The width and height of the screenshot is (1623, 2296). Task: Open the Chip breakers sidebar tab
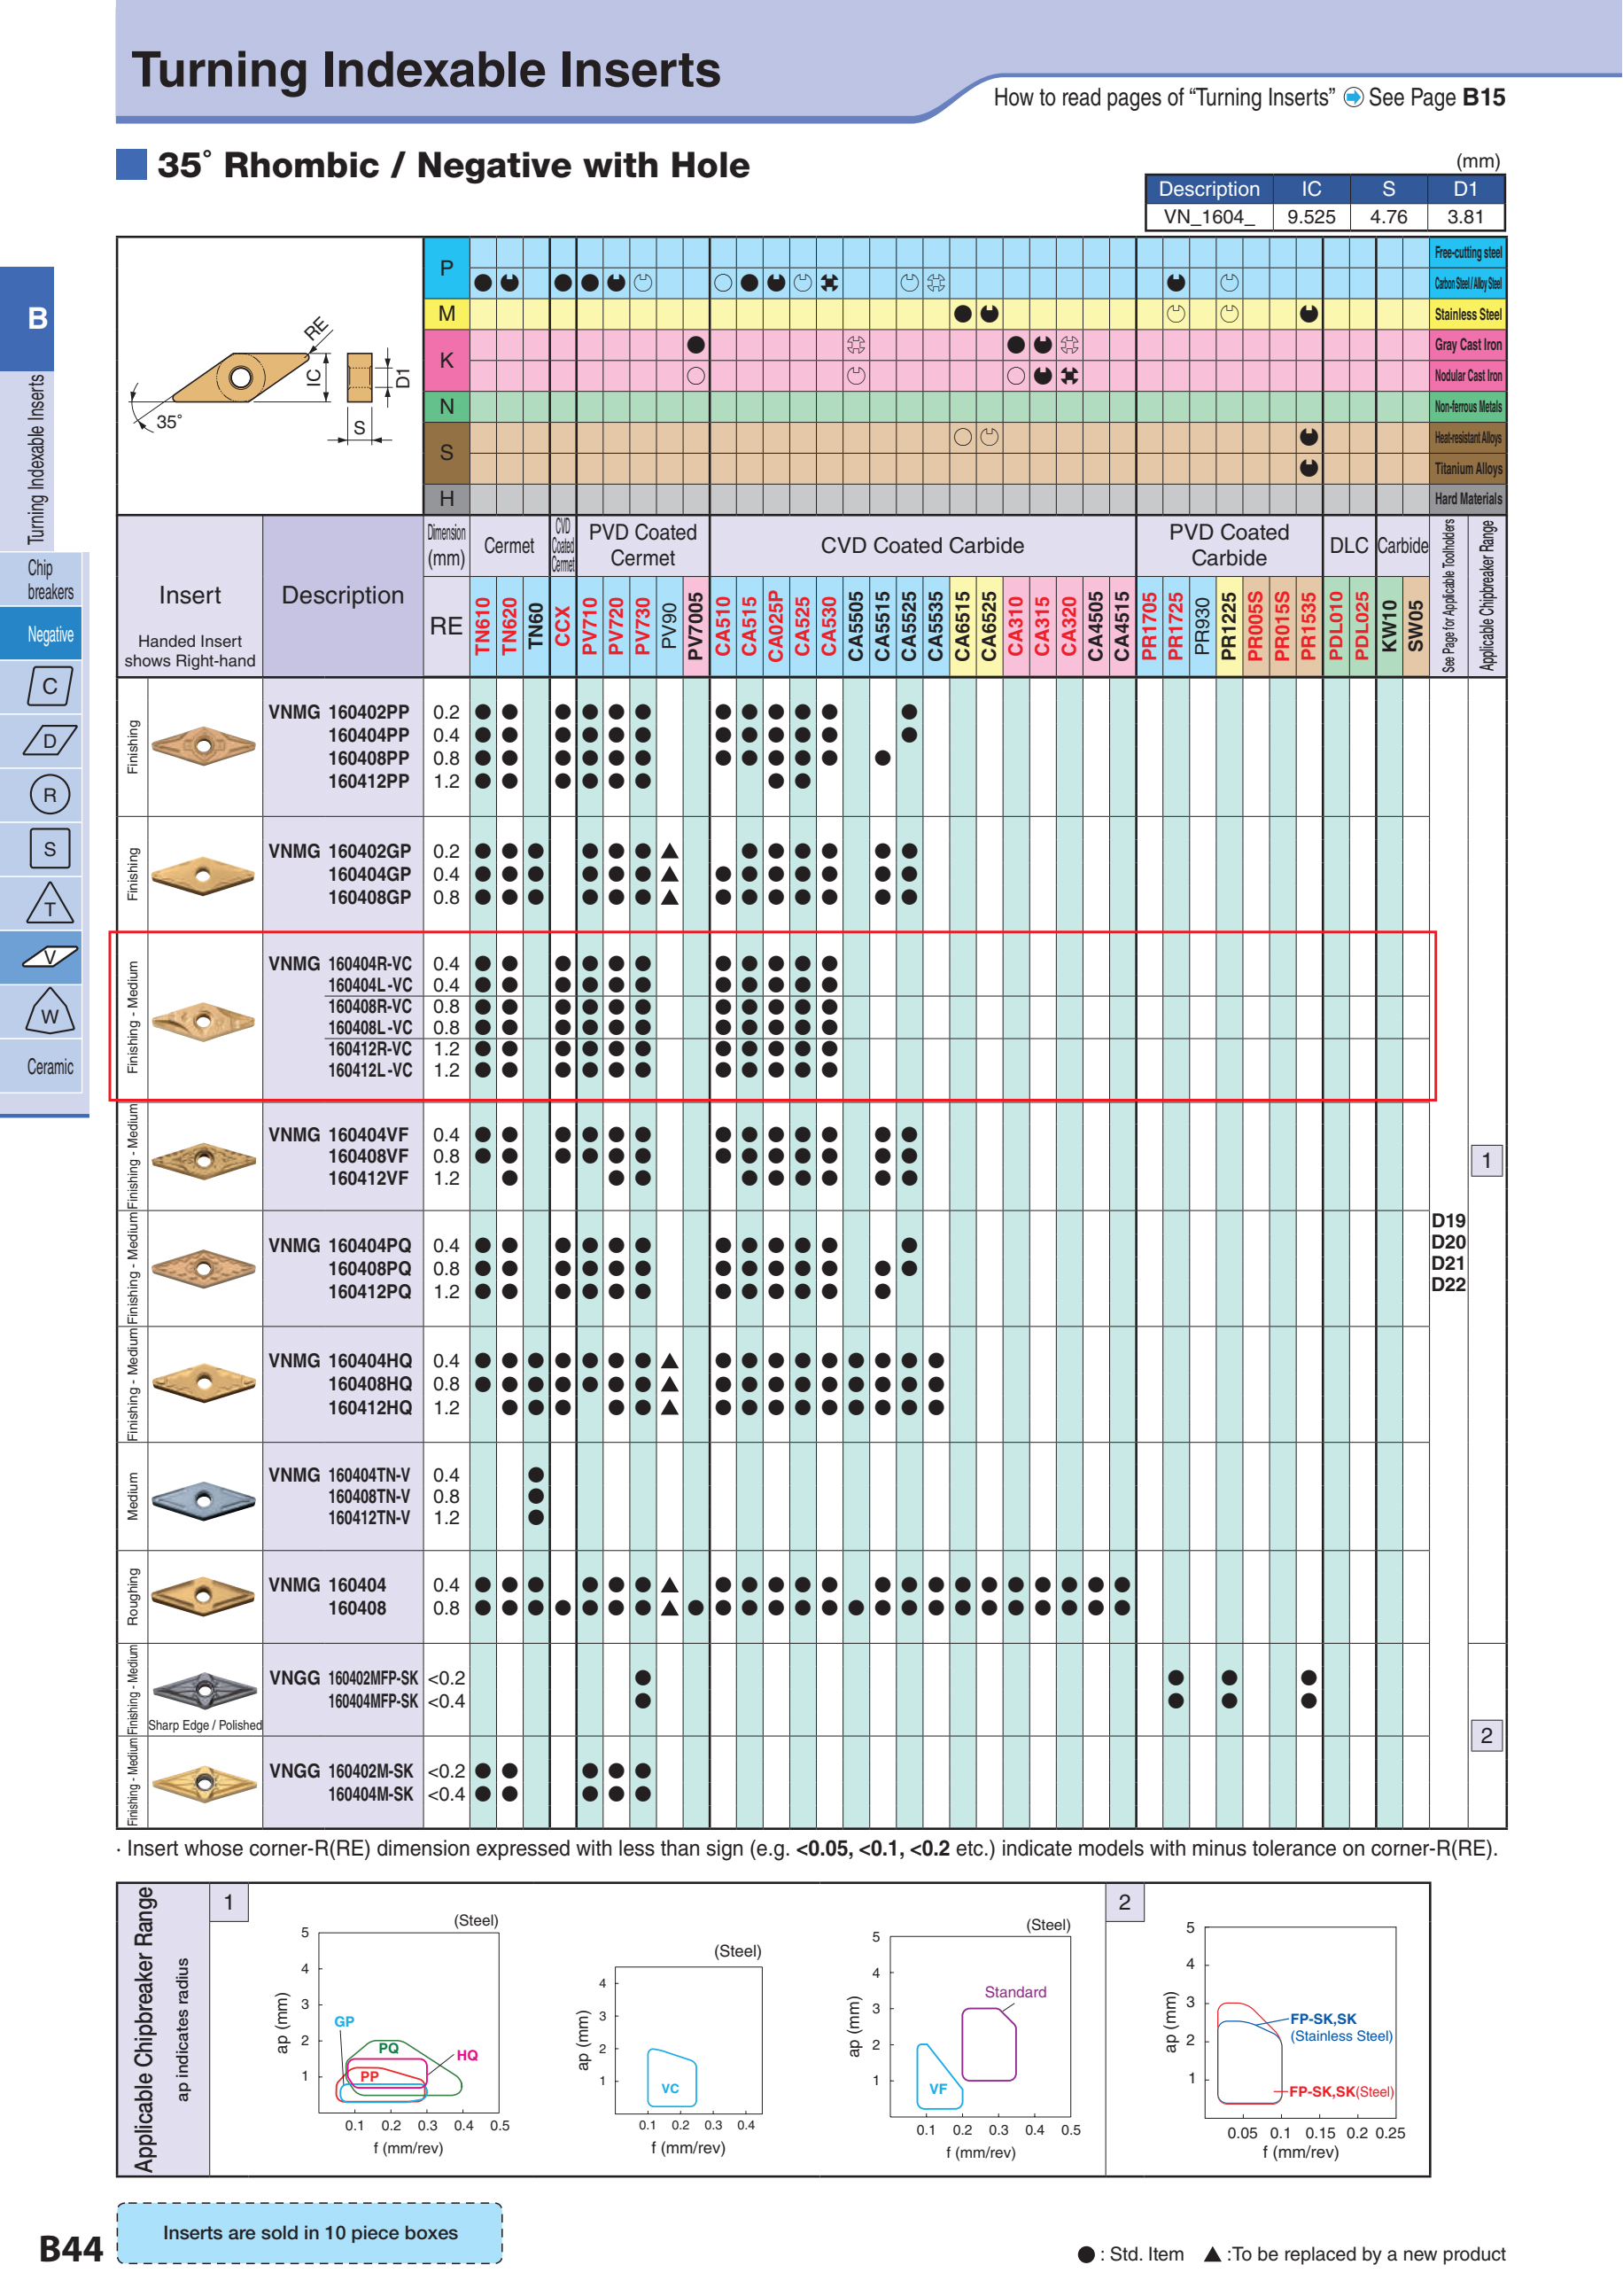[x=49, y=580]
